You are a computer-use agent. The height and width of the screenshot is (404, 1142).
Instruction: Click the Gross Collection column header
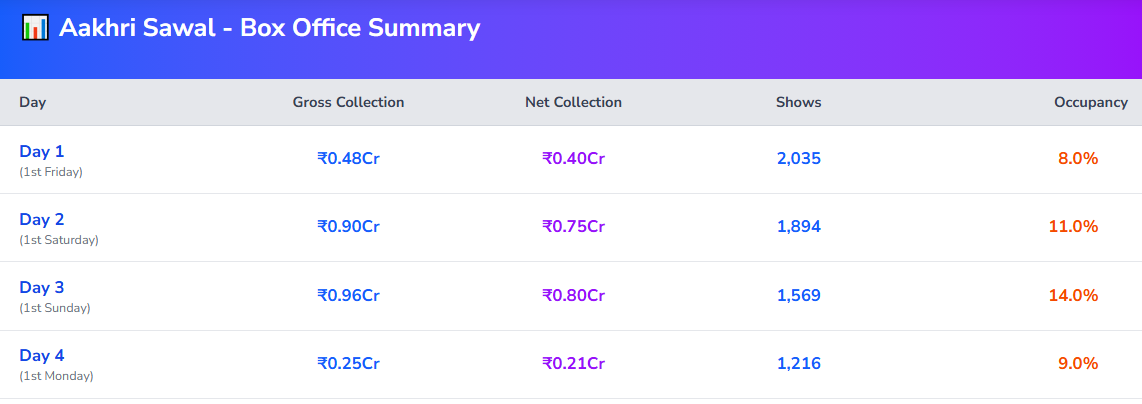(348, 103)
